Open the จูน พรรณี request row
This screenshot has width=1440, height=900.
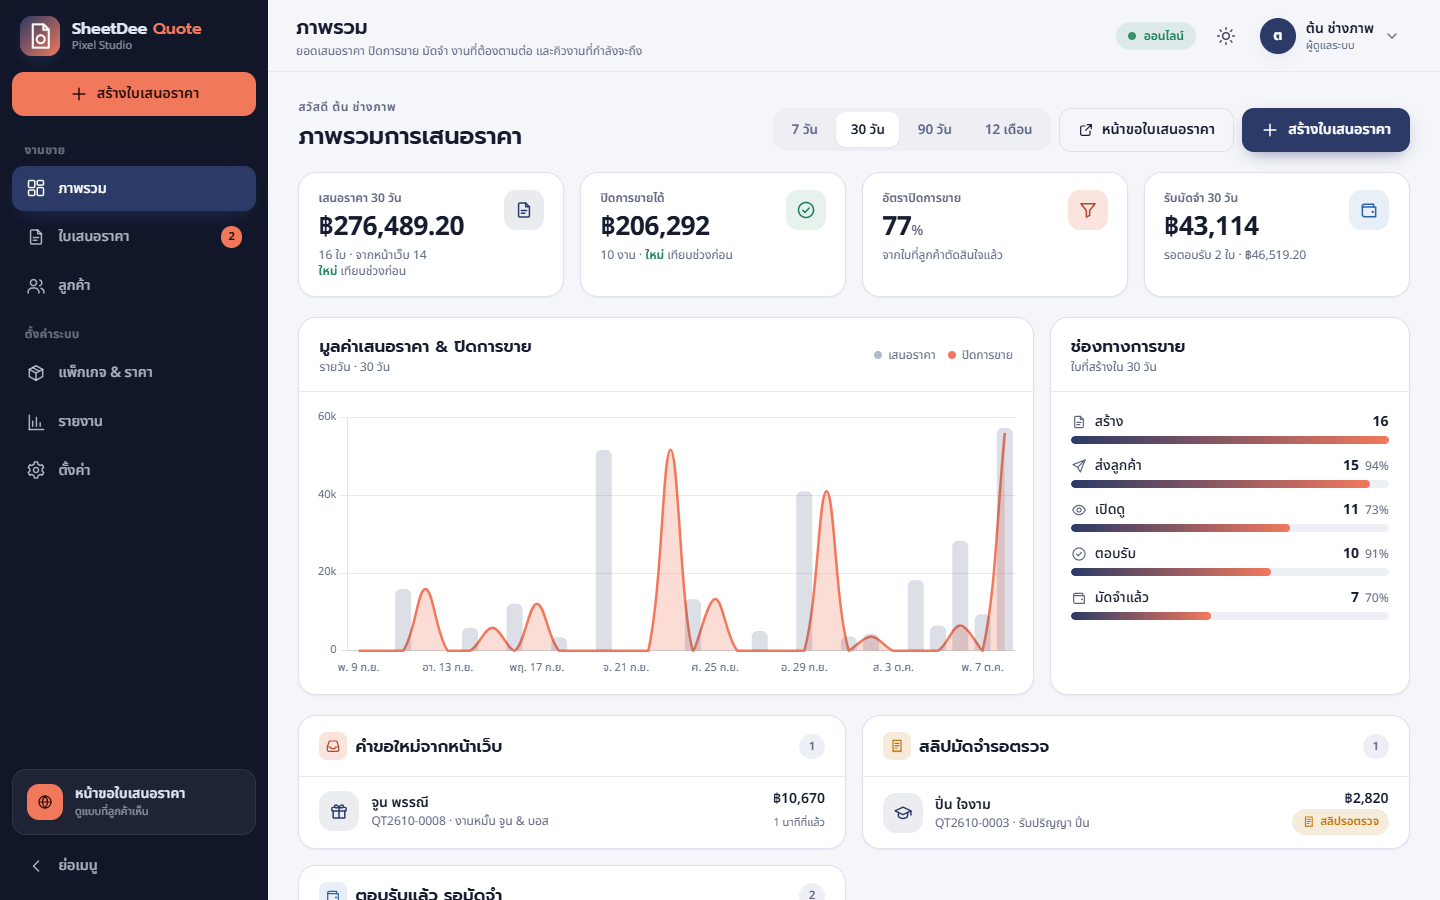pyautogui.click(x=572, y=811)
